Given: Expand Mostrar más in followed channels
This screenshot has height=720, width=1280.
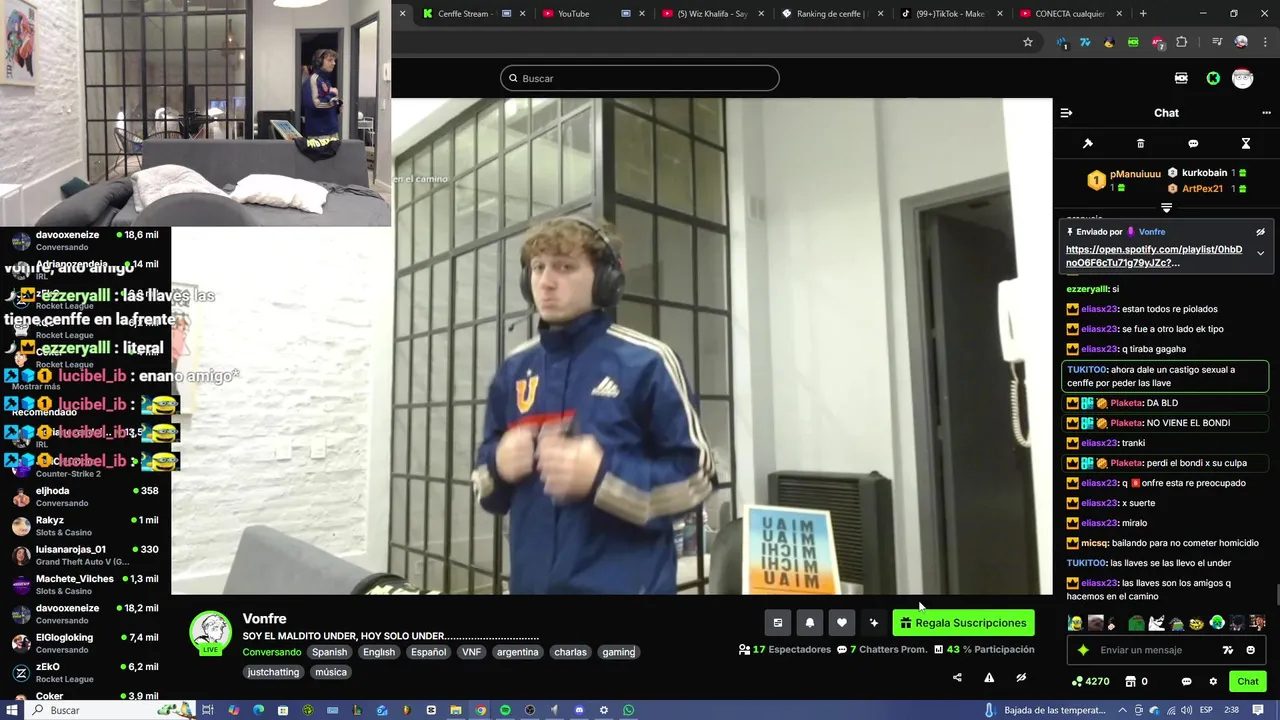Looking at the screenshot, I should coord(36,386).
